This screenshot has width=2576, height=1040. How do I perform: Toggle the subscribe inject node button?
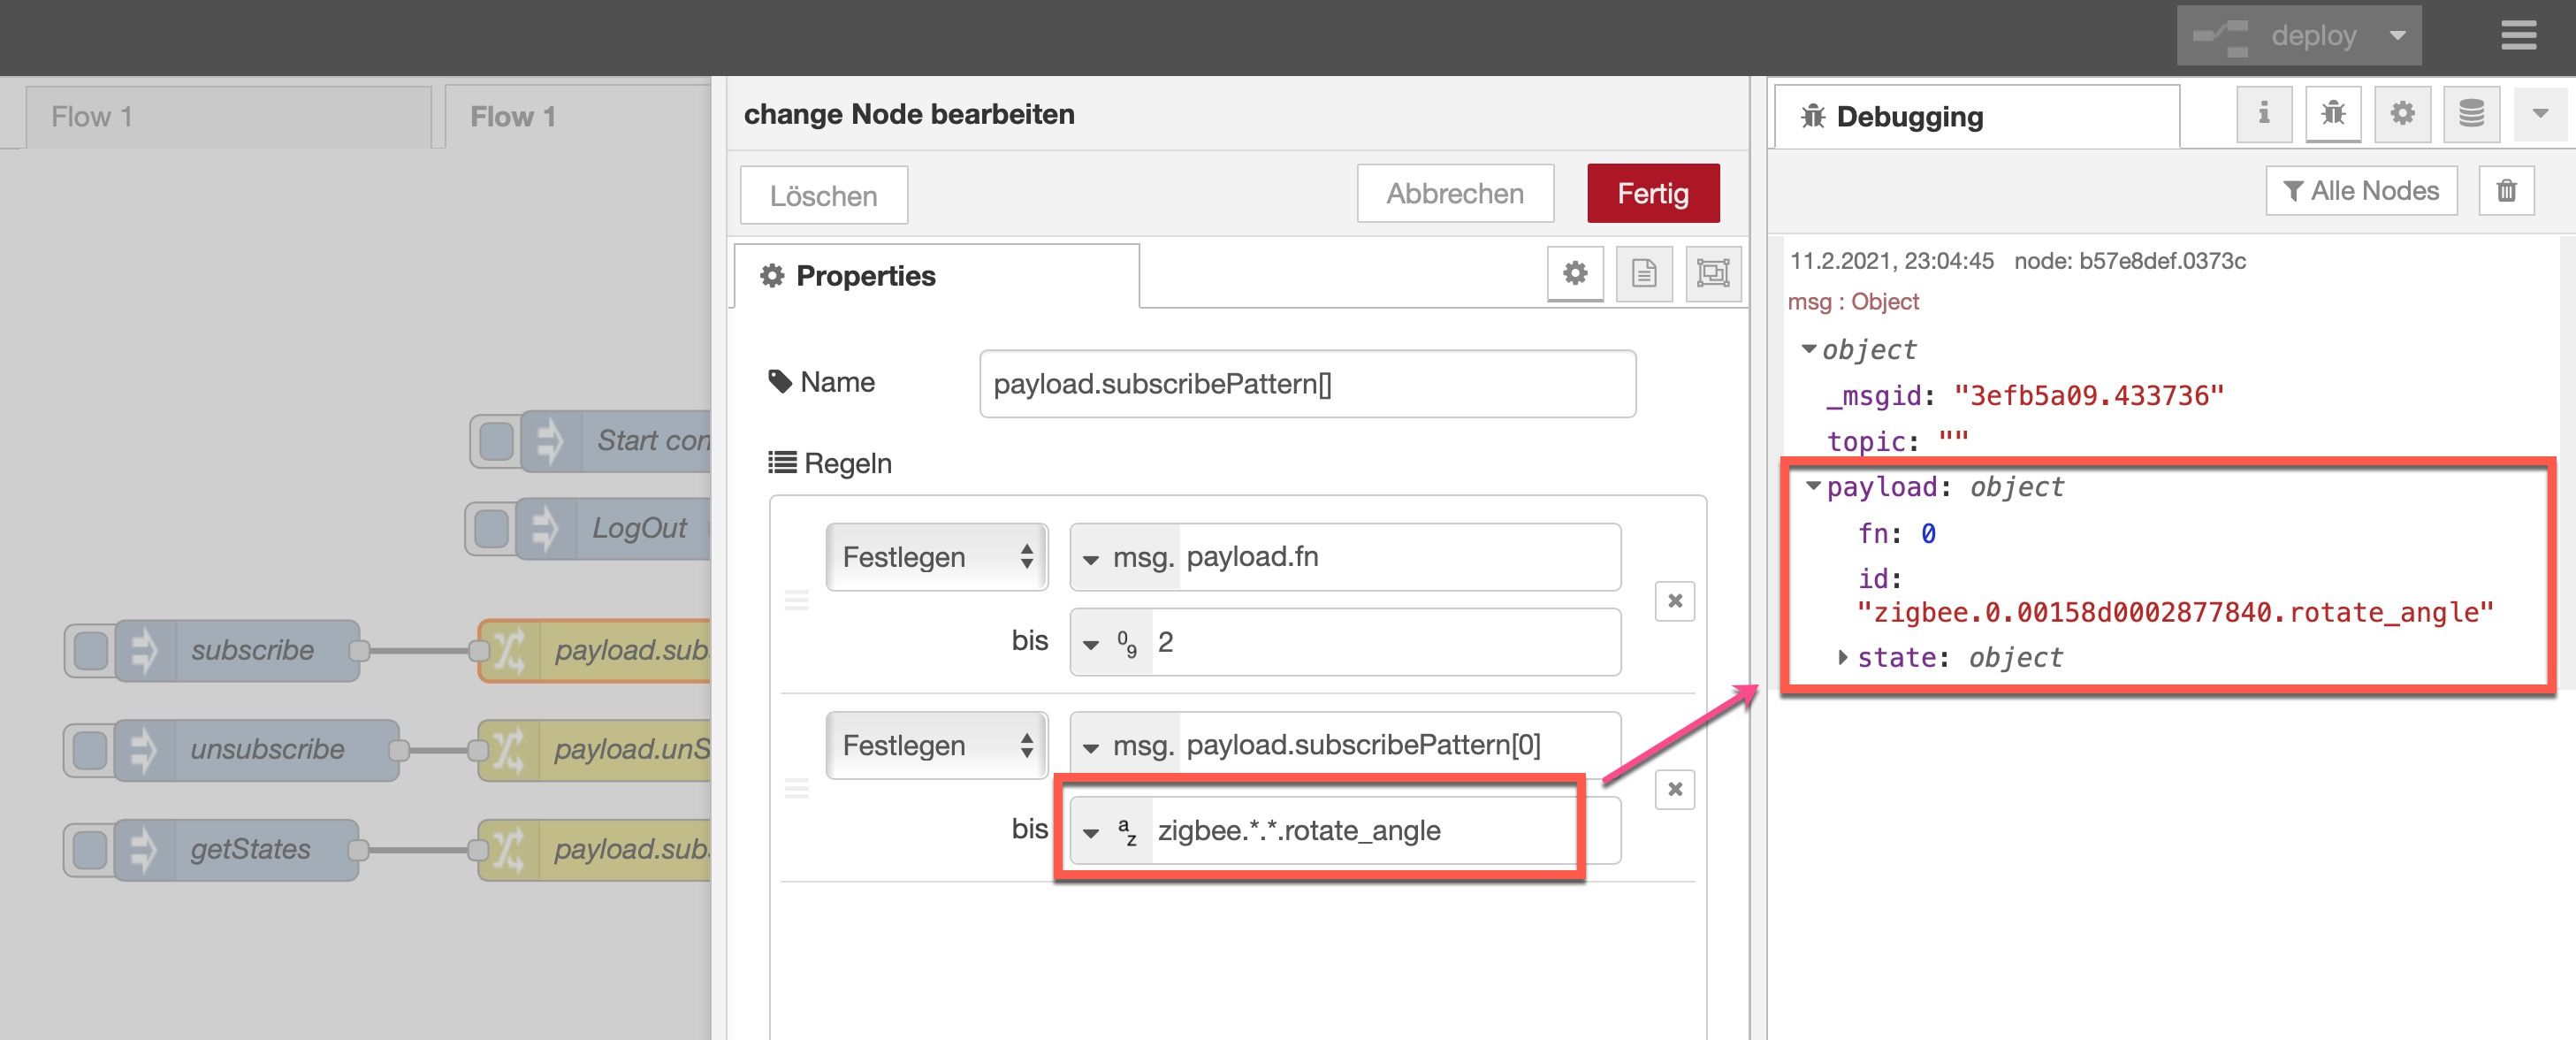coord(91,651)
